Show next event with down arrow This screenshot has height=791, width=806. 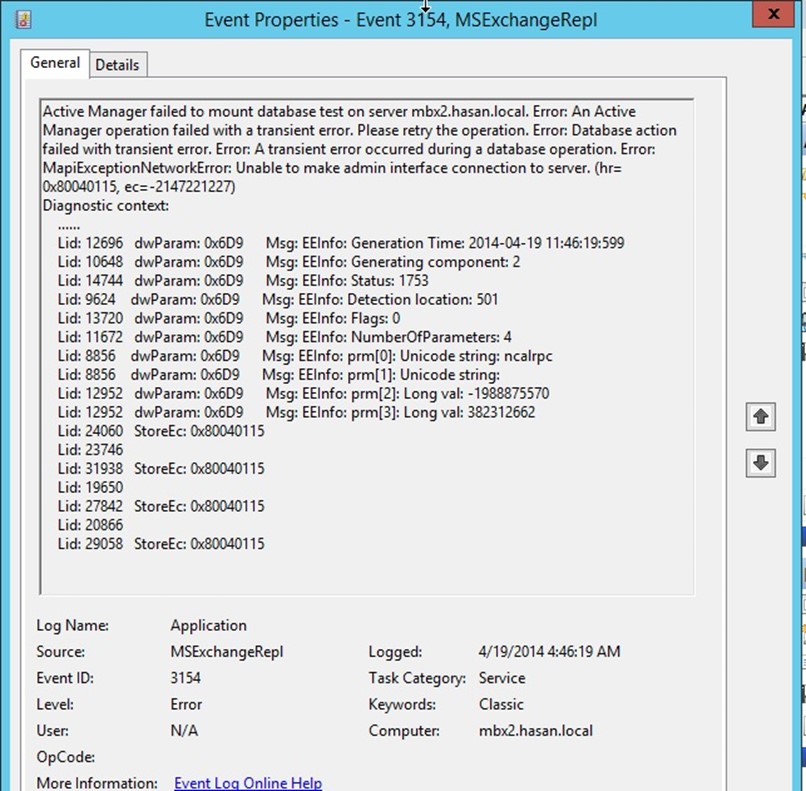pos(761,463)
